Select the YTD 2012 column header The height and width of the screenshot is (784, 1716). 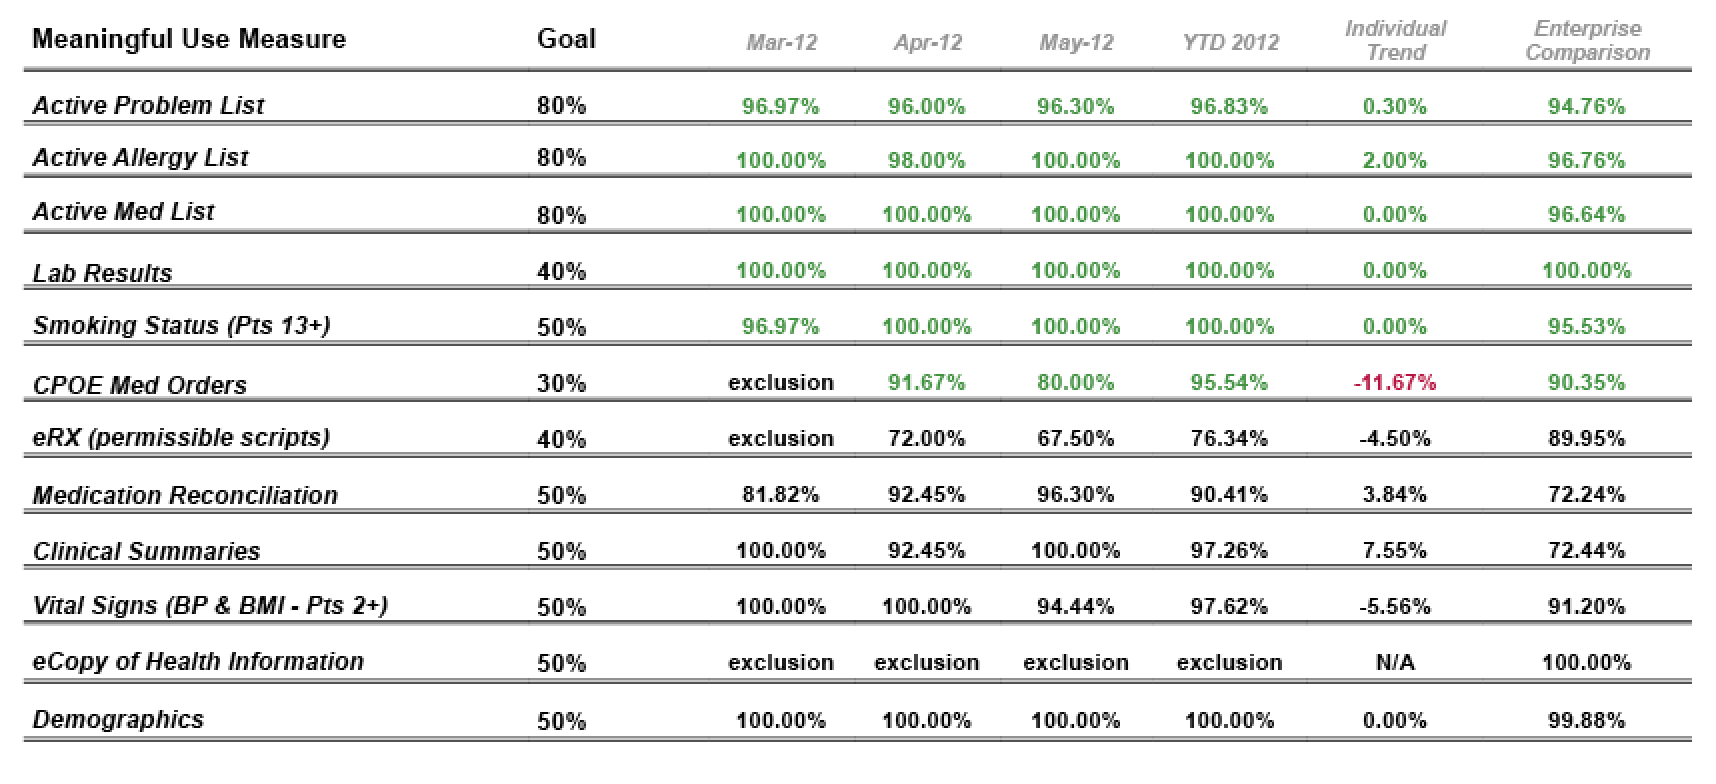[x=1230, y=42]
